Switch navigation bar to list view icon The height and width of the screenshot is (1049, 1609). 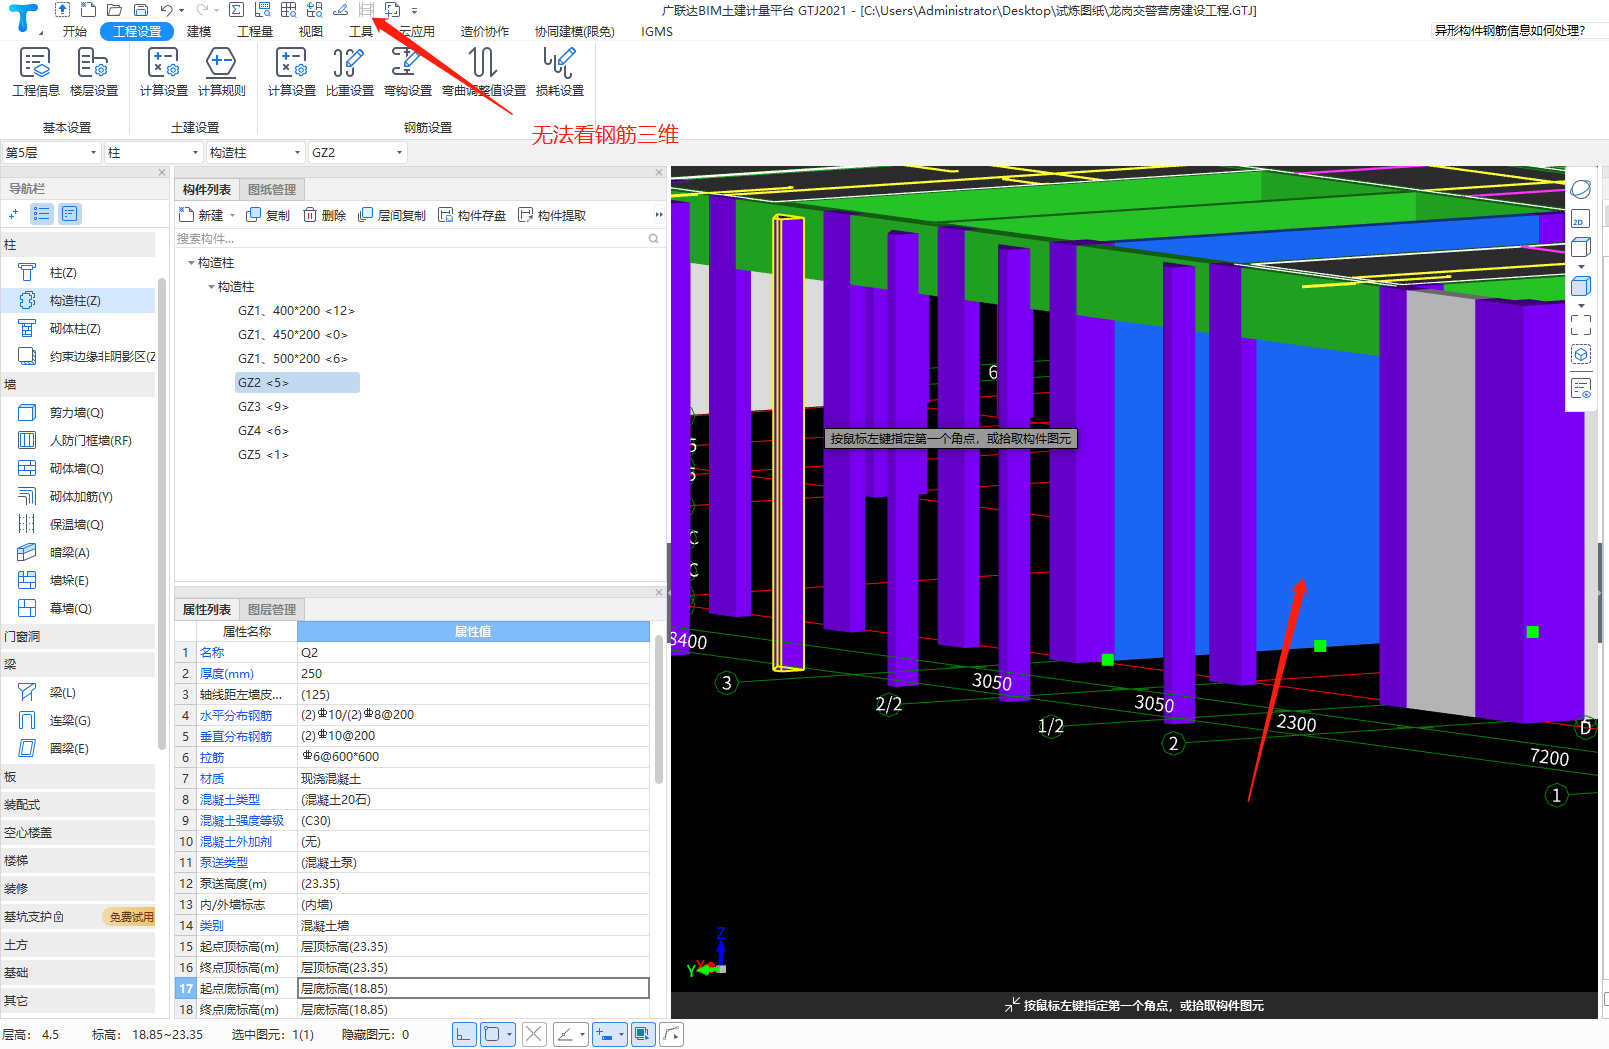[42, 213]
